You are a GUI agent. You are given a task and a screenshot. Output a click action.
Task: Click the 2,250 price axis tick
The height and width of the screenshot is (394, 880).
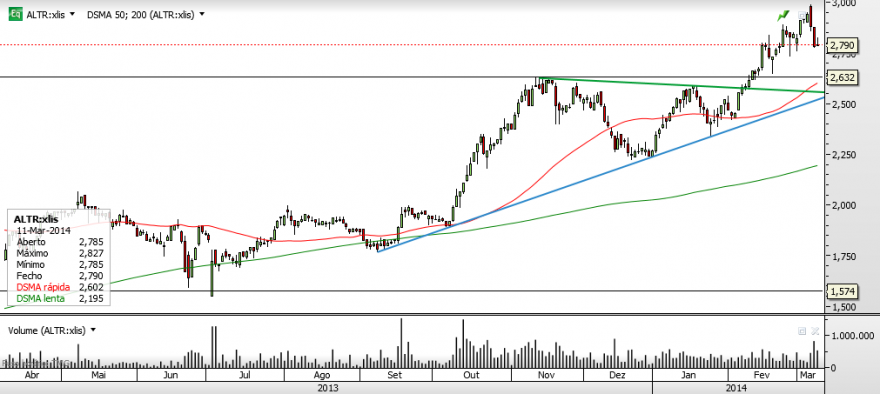click(844, 155)
